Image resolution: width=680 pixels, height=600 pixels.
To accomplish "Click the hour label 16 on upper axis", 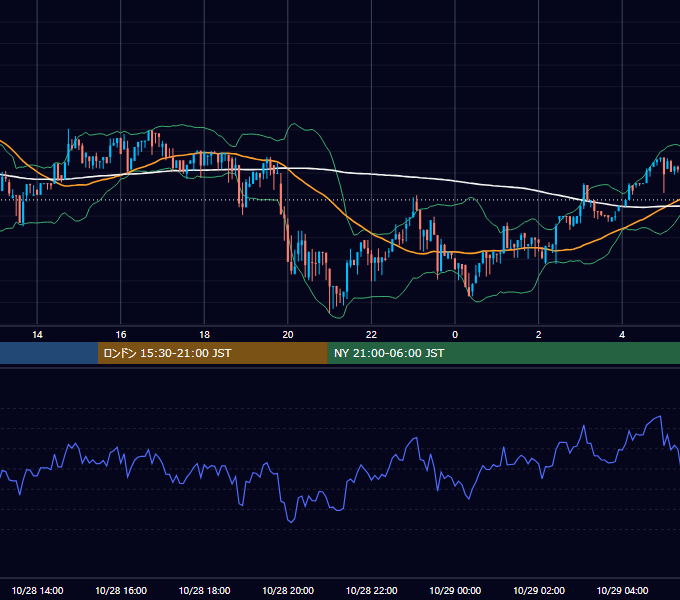I will 121,335.
